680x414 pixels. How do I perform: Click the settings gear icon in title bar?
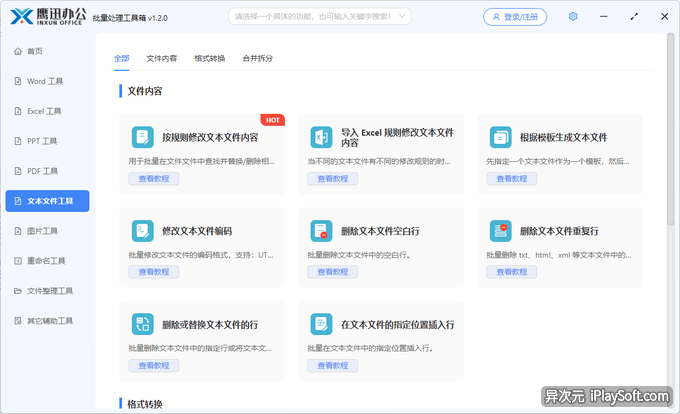[x=573, y=16]
